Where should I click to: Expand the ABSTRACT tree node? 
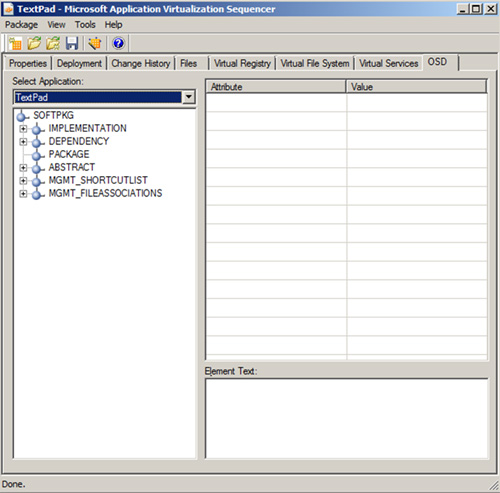pyautogui.click(x=23, y=168)
